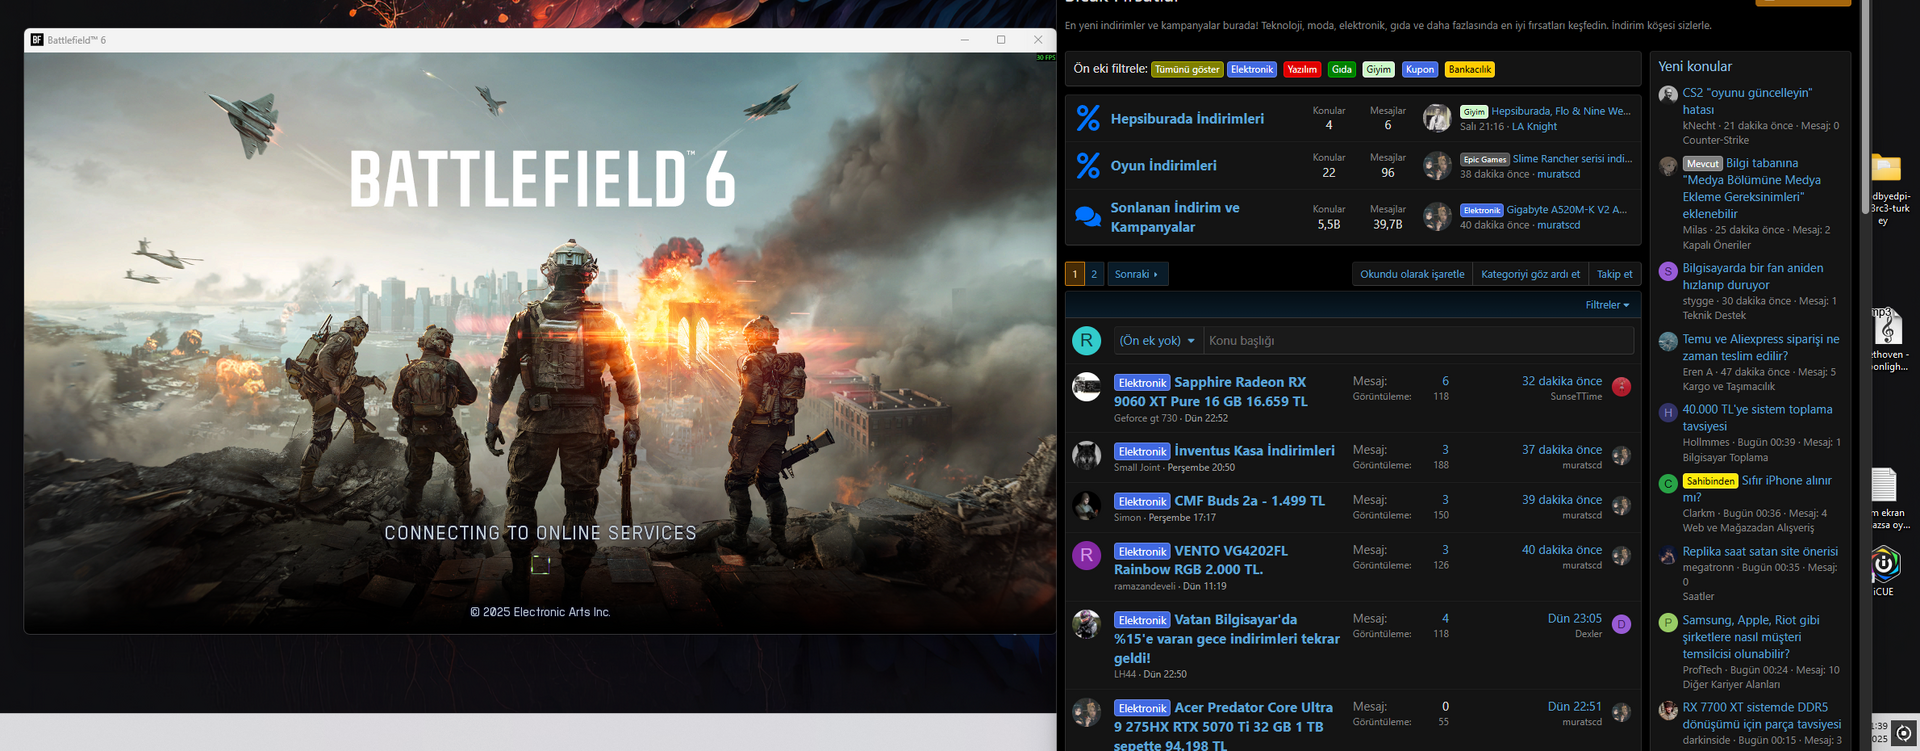Filter by Elektronik prefix in filter bar
The height and width of the screenshot is (751, 1920).
coord(1252,70)
